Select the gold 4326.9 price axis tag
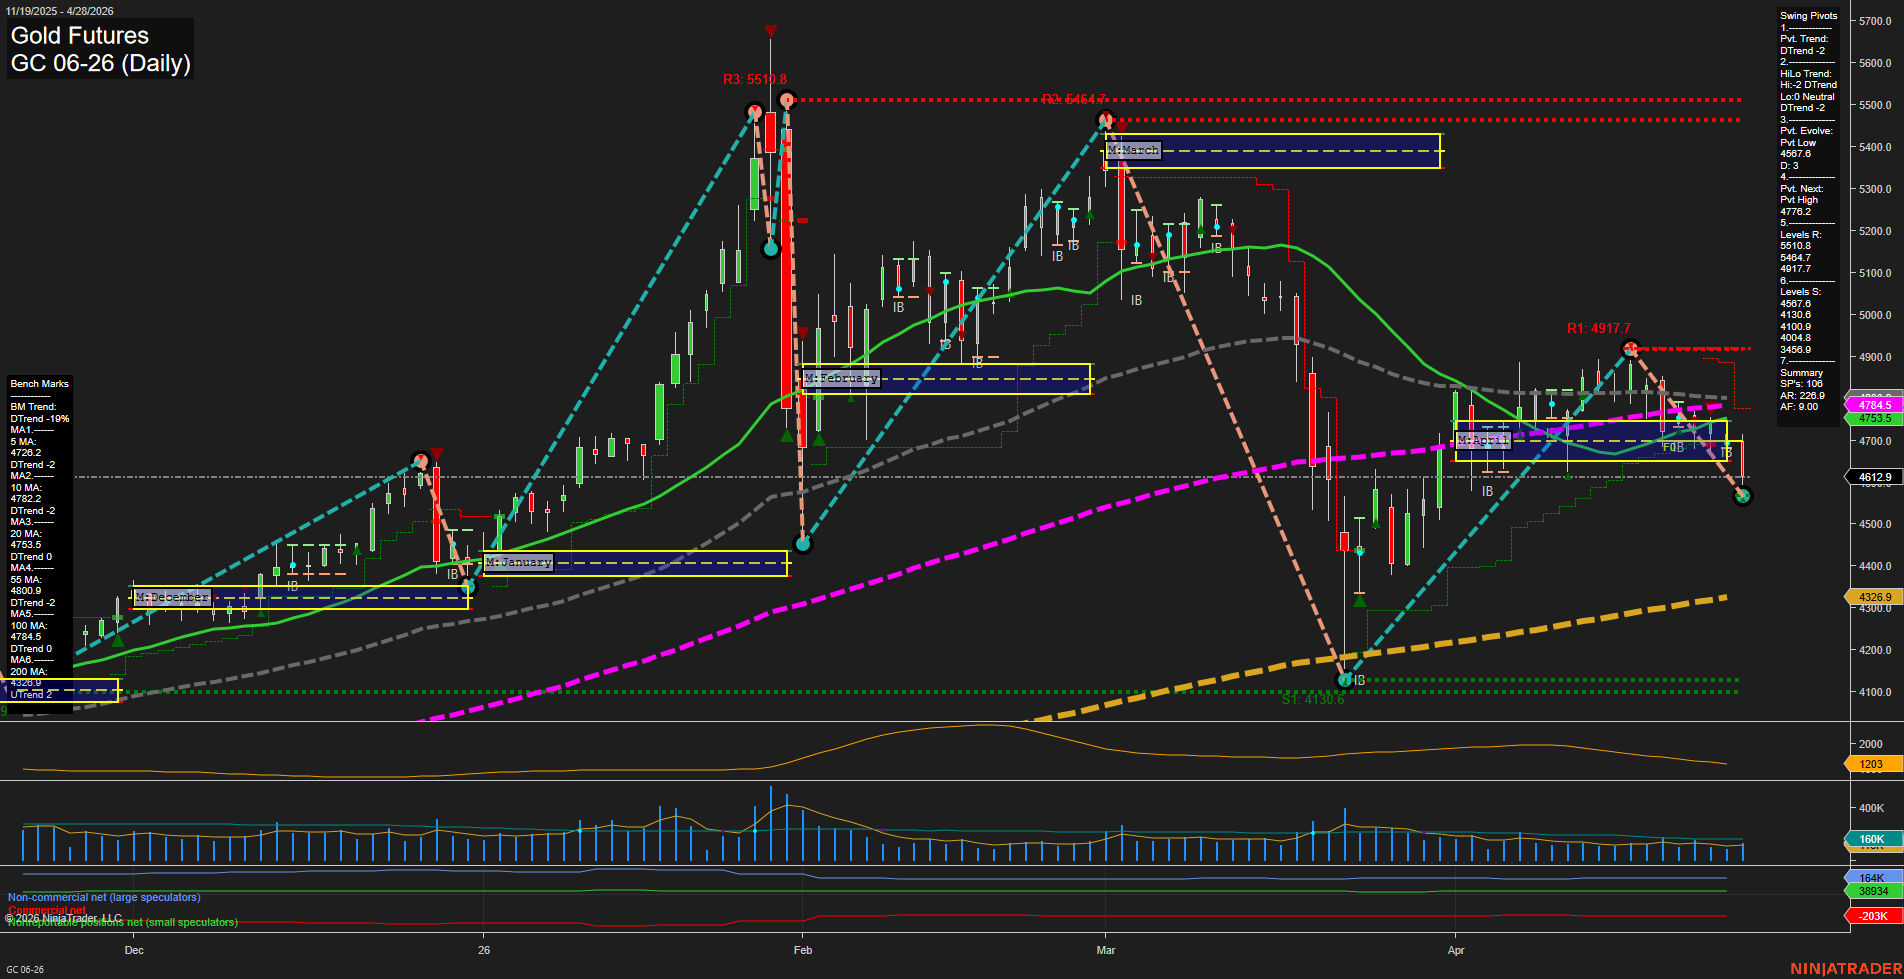1904x979 pixels. coord(1874,597)
